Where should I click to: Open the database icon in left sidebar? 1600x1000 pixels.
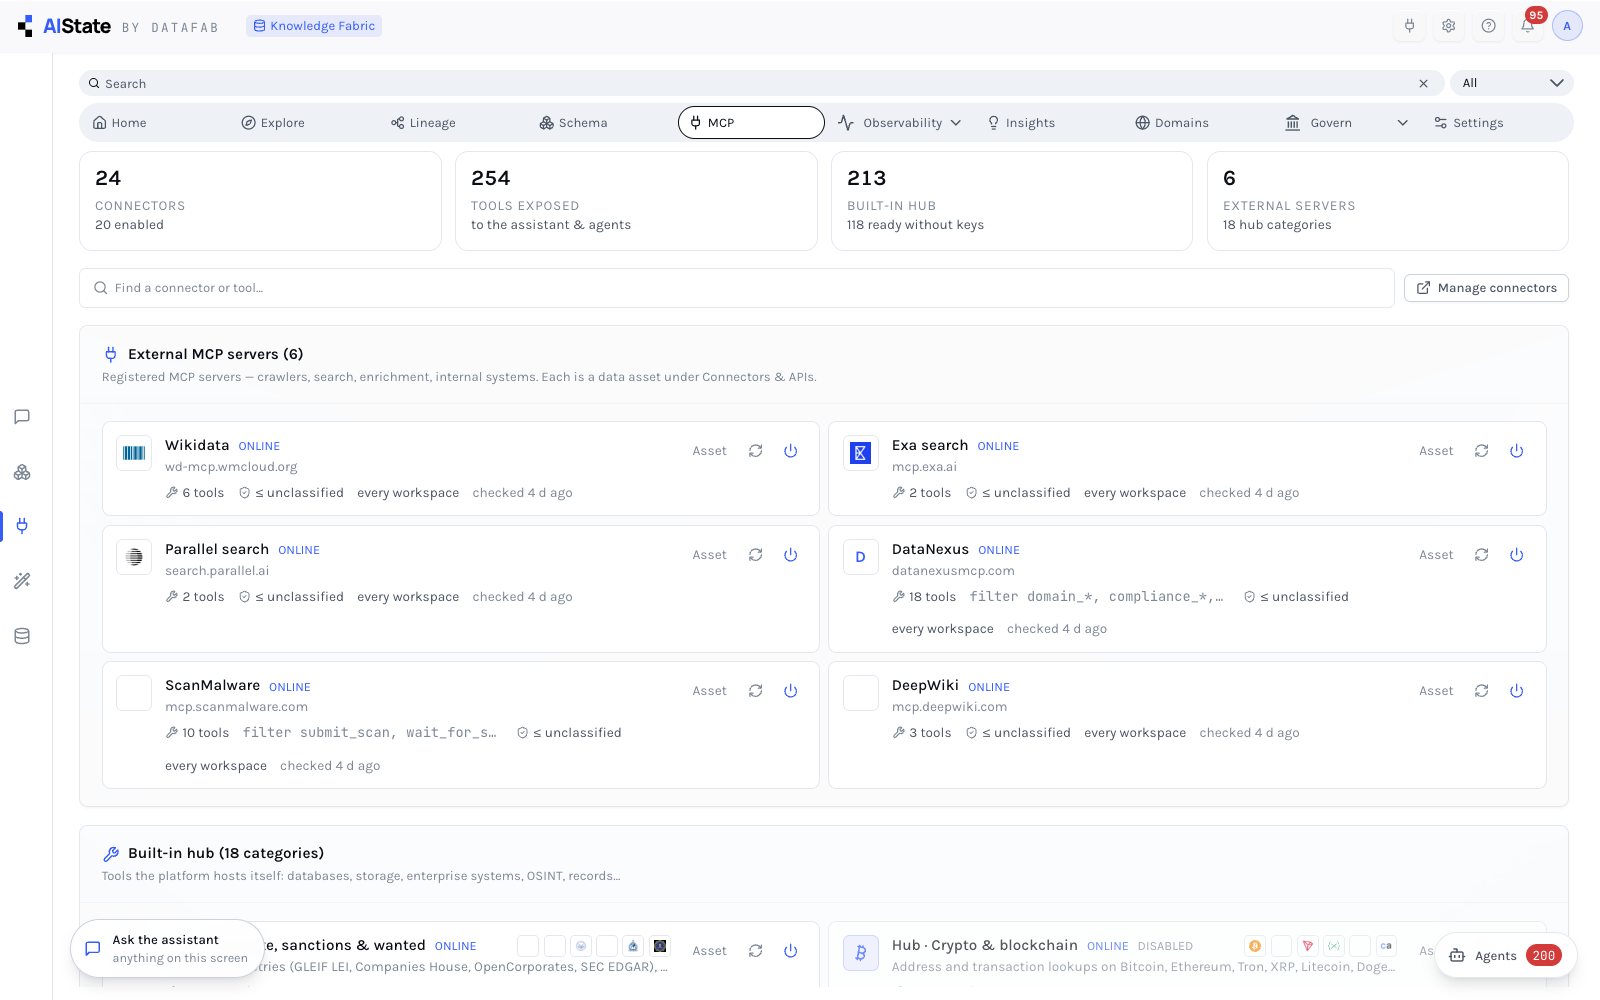[x=22, y=636]
